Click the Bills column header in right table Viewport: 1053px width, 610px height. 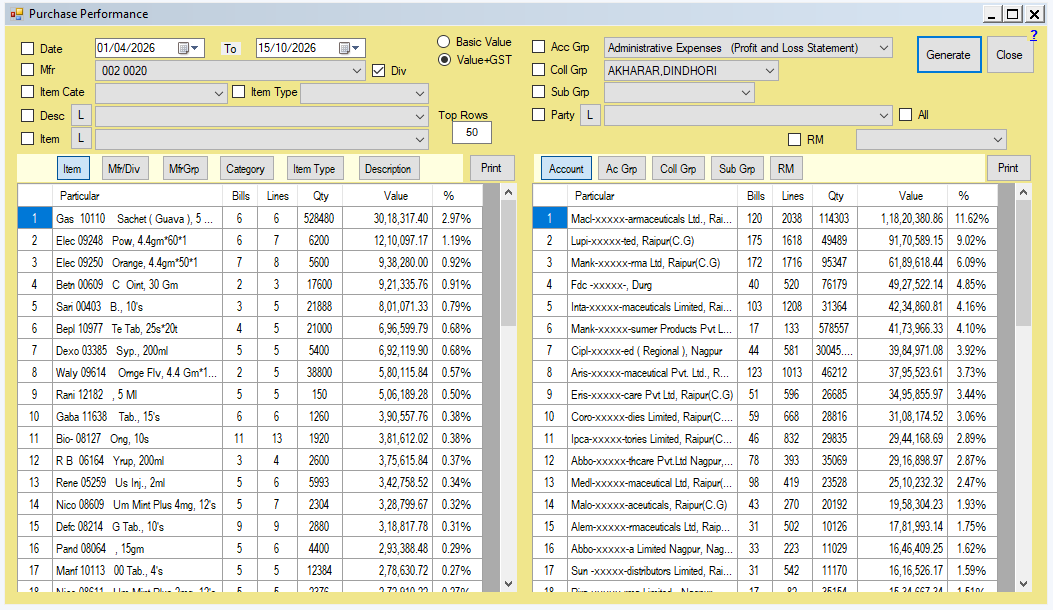[756, 196]
